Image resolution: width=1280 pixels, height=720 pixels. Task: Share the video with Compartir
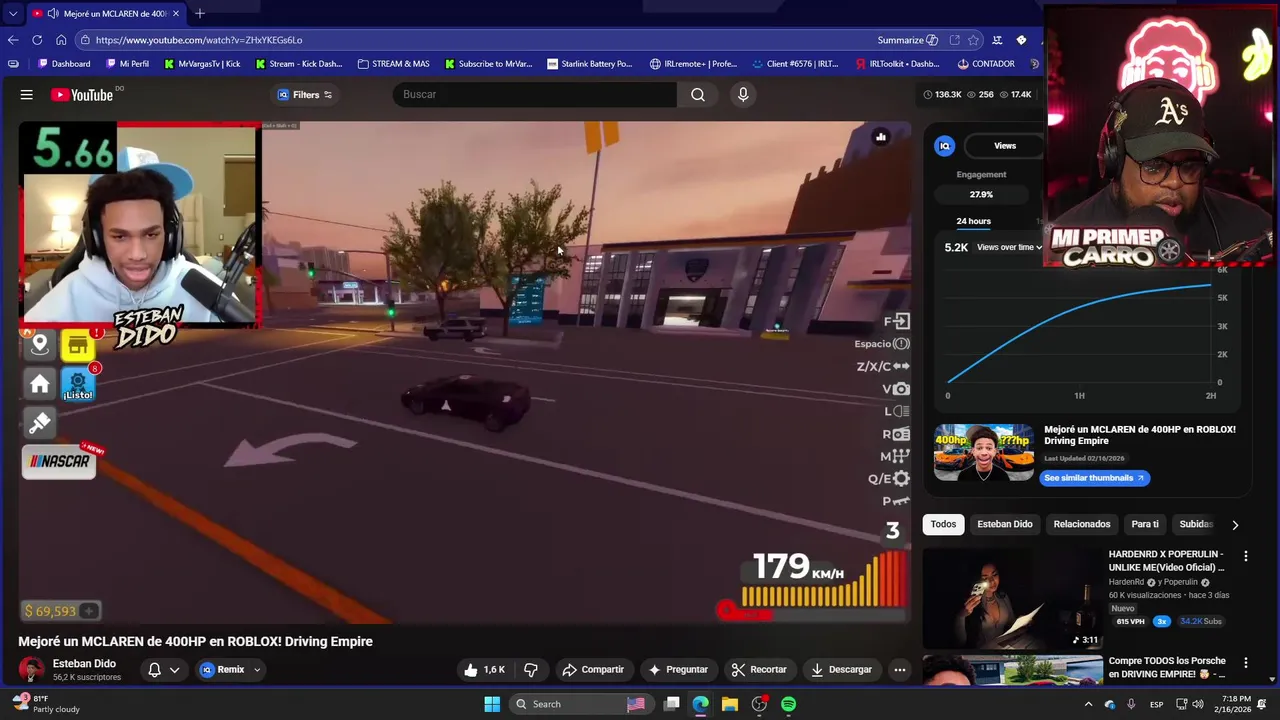tap(593, 670)
